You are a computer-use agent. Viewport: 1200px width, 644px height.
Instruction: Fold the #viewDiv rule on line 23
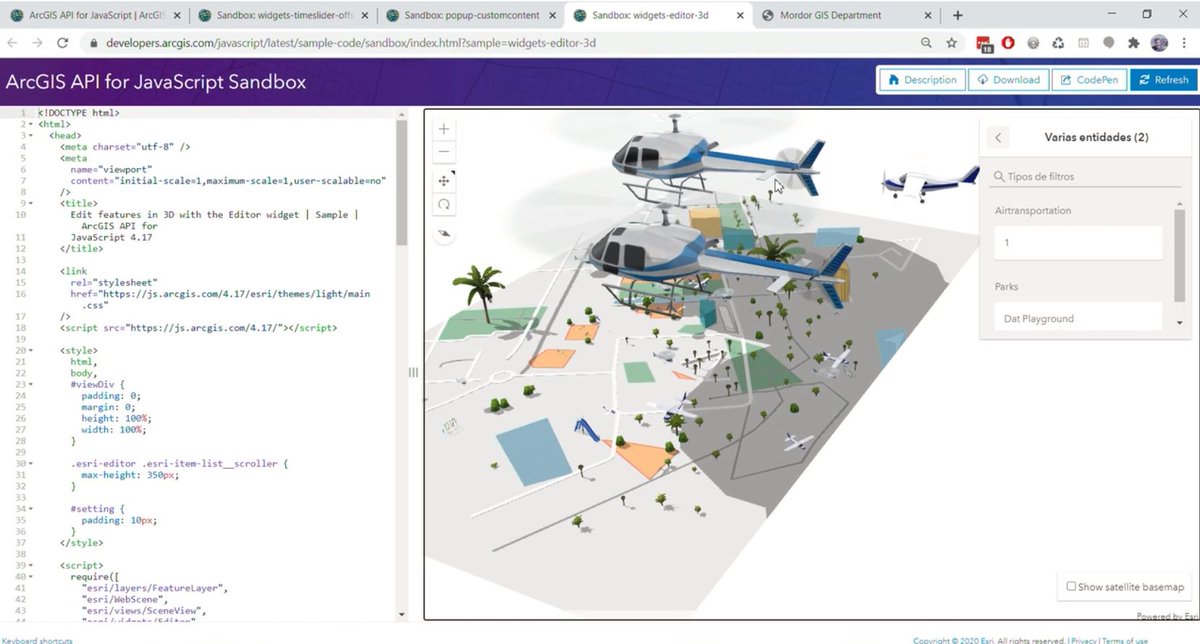point(32,384)
